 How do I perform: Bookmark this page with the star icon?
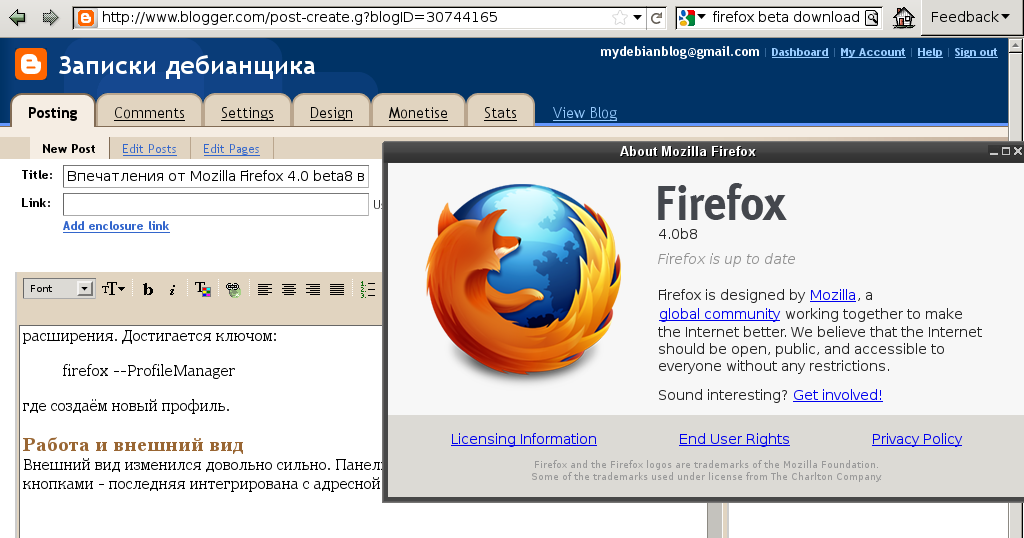[620, 18]
